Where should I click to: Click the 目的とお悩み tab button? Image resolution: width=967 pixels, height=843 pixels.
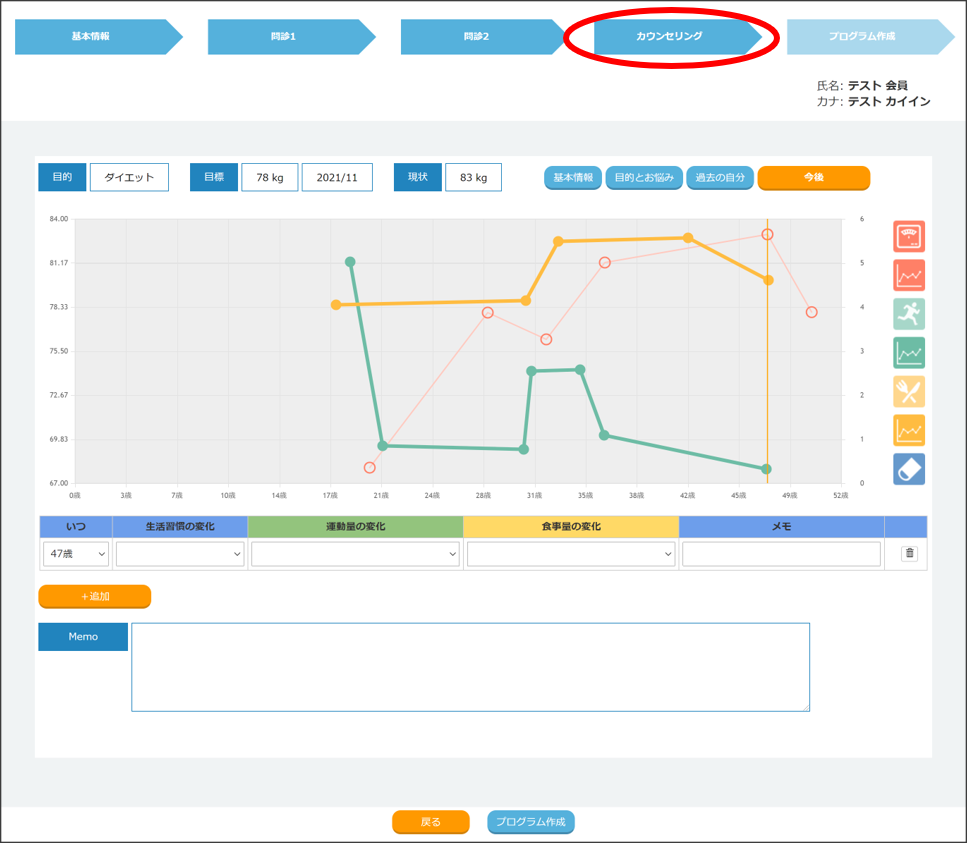(644, 178)
